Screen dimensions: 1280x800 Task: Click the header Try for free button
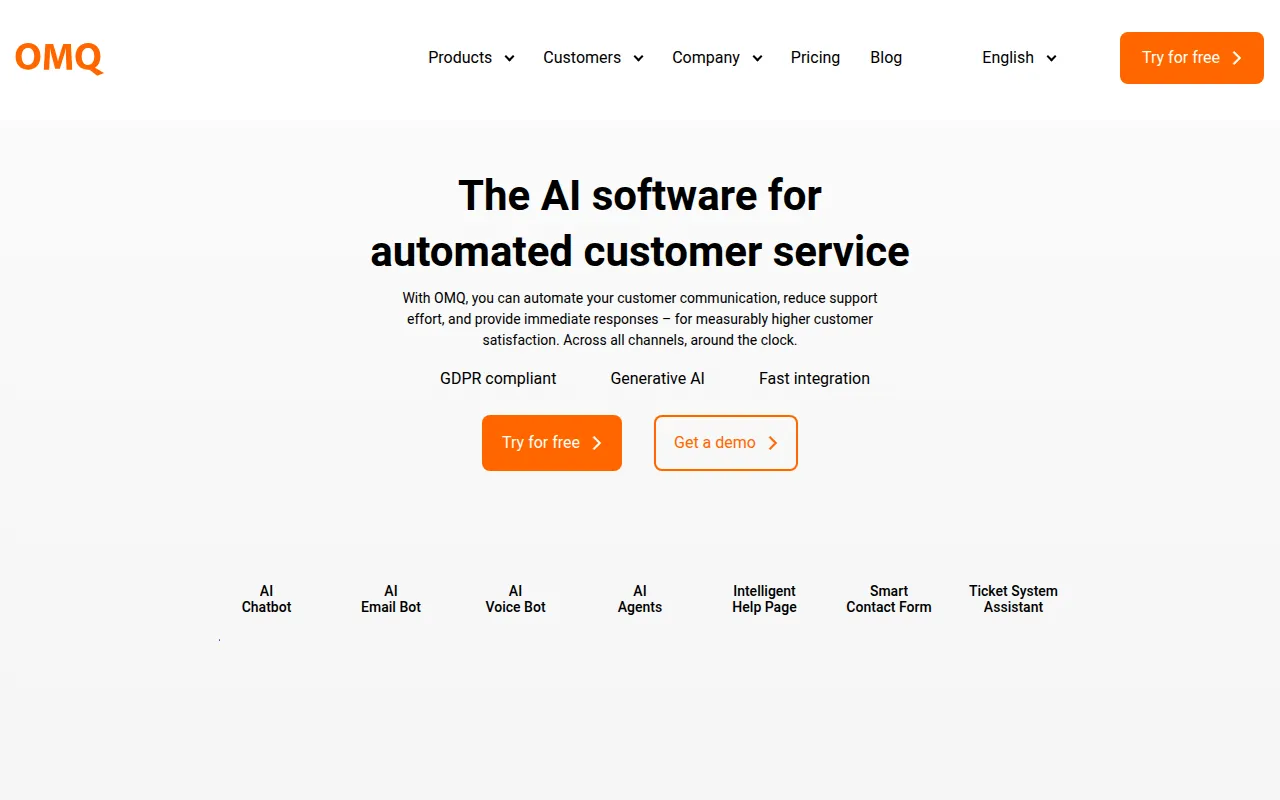1192,58
